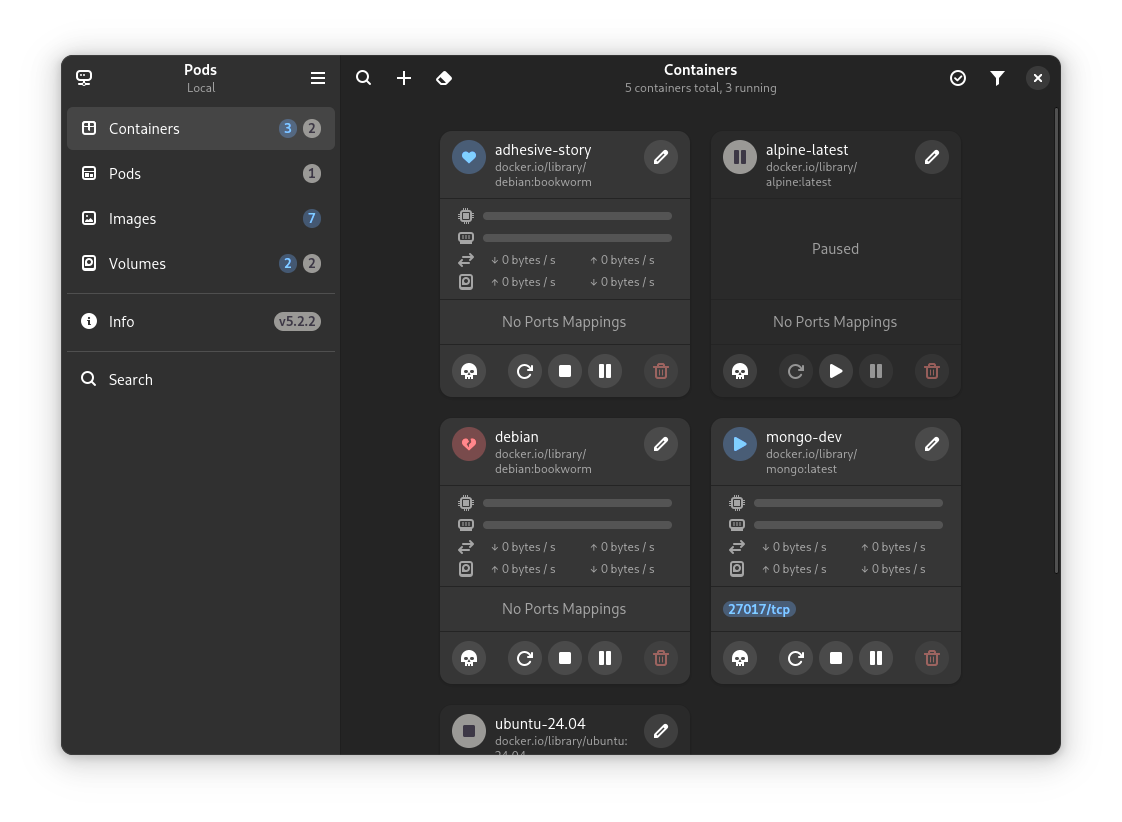The image size is (1122, 822).
Task: Open the connections icon in sidebar header
Action: click(x=84, y=78)
